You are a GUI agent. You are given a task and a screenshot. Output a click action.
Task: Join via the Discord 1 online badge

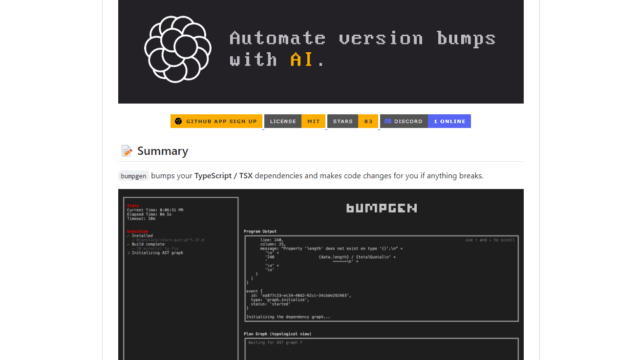point(425,121)
